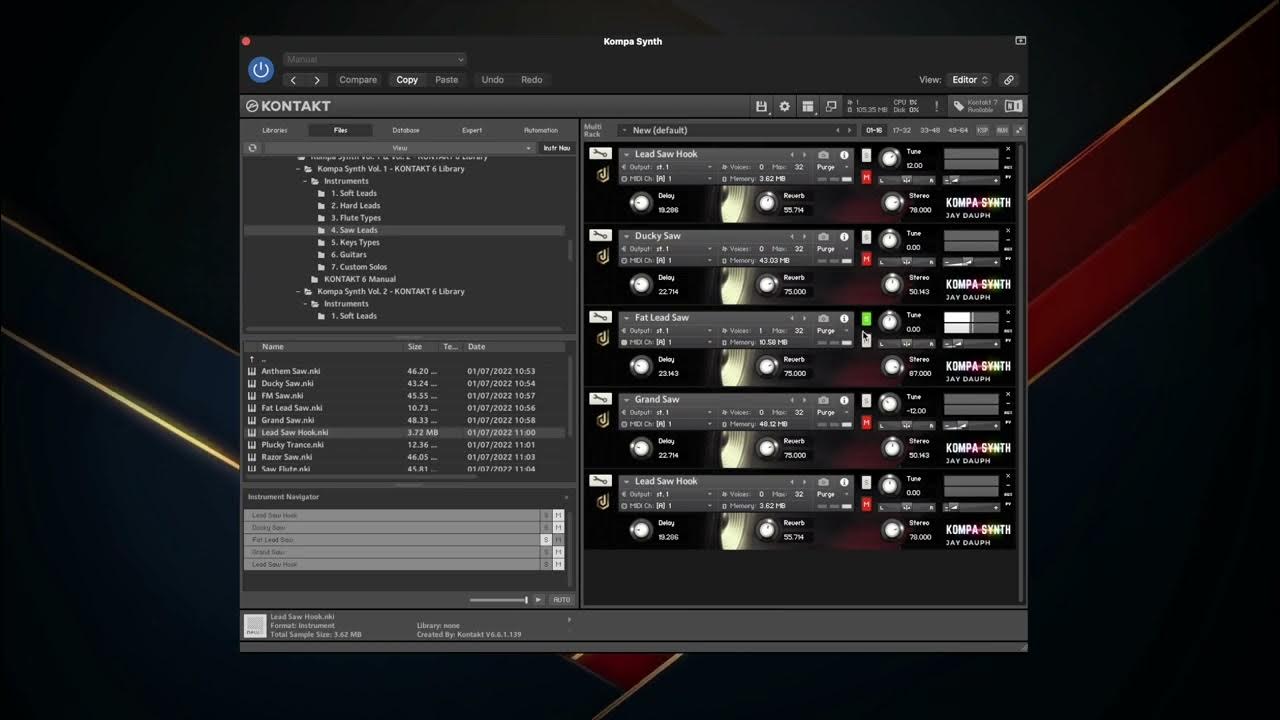Click the link chain icon
This screenshot has height=720, width=1280.
tap(1009, 80)
